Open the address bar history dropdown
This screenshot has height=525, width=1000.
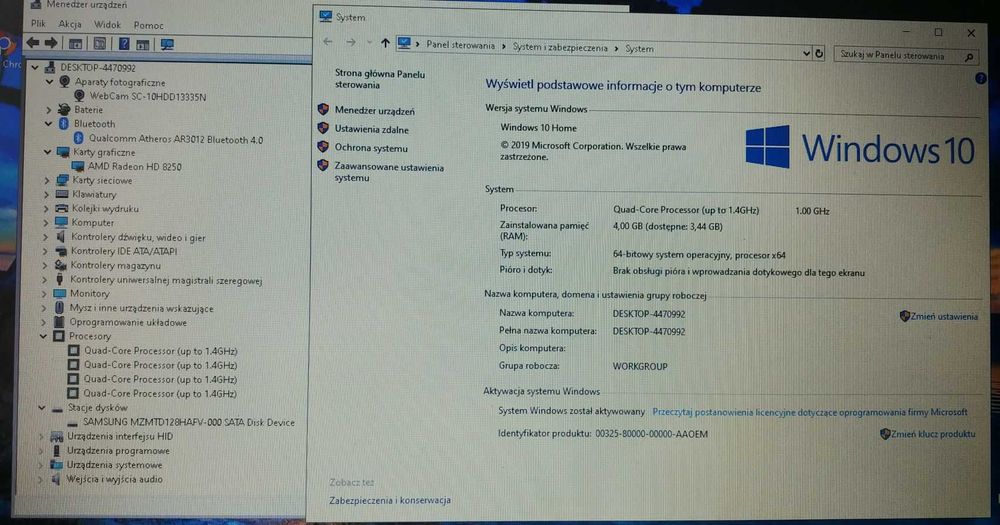tap(806, 53)
